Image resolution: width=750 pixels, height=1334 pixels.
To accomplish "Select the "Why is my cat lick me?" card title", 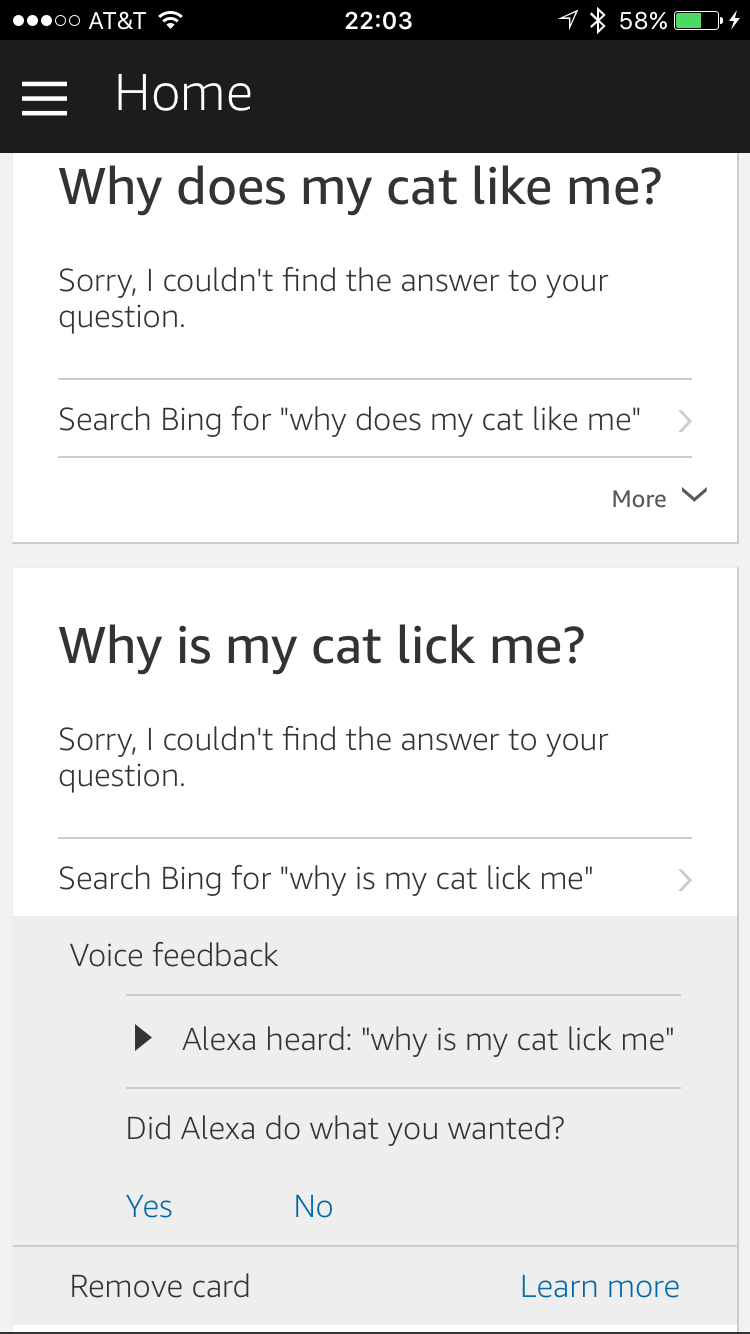I will (321, 646).
